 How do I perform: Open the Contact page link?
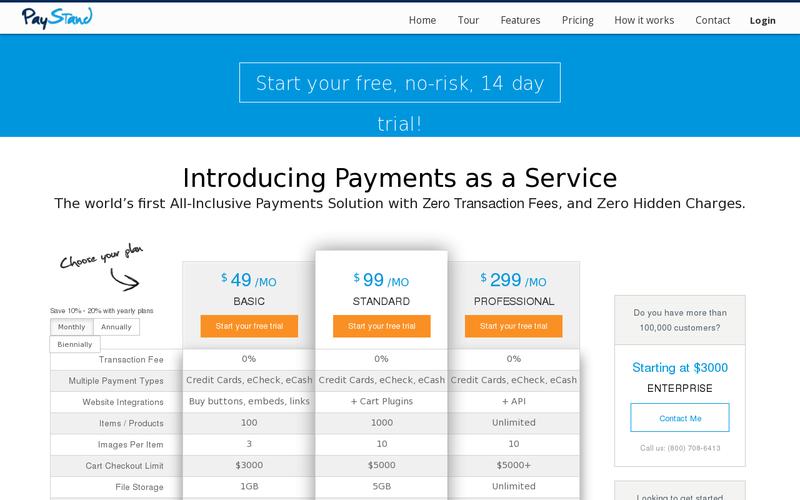[712, 20]
